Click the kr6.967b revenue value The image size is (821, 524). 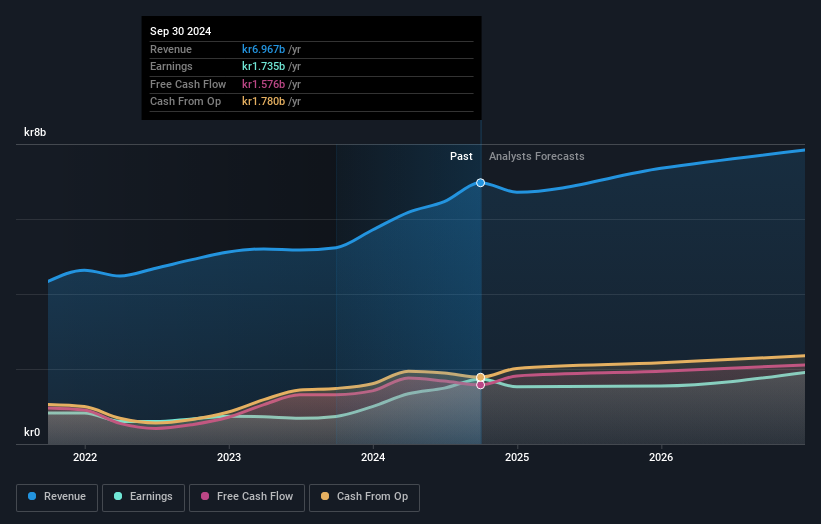point(263,49)
